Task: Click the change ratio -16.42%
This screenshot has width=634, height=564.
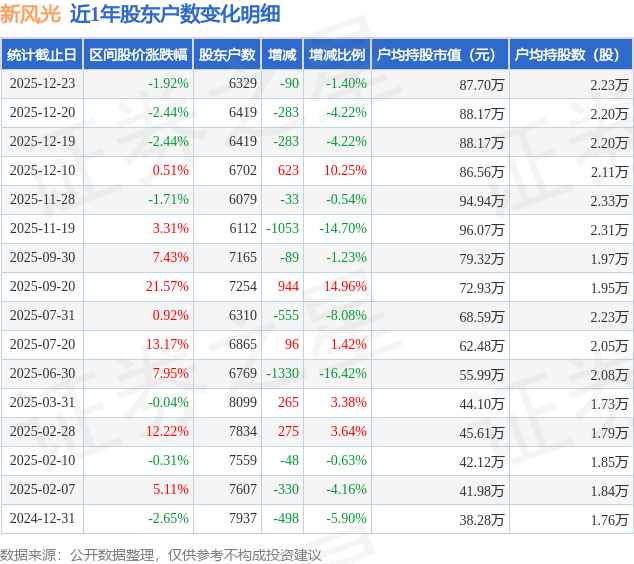Action: (x=343, y=374)
